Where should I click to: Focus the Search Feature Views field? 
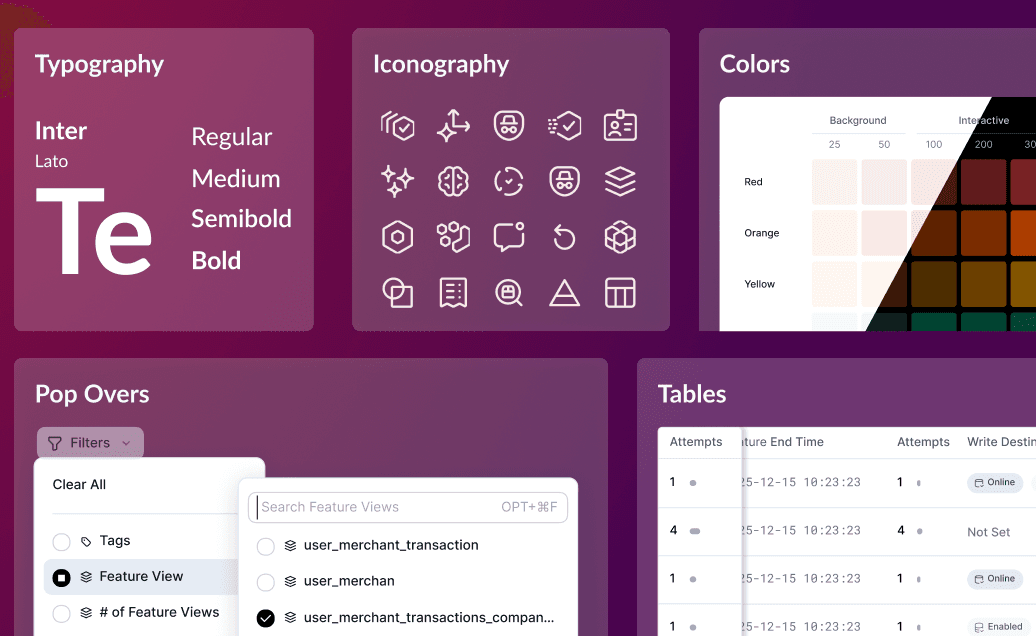(408, 507)
